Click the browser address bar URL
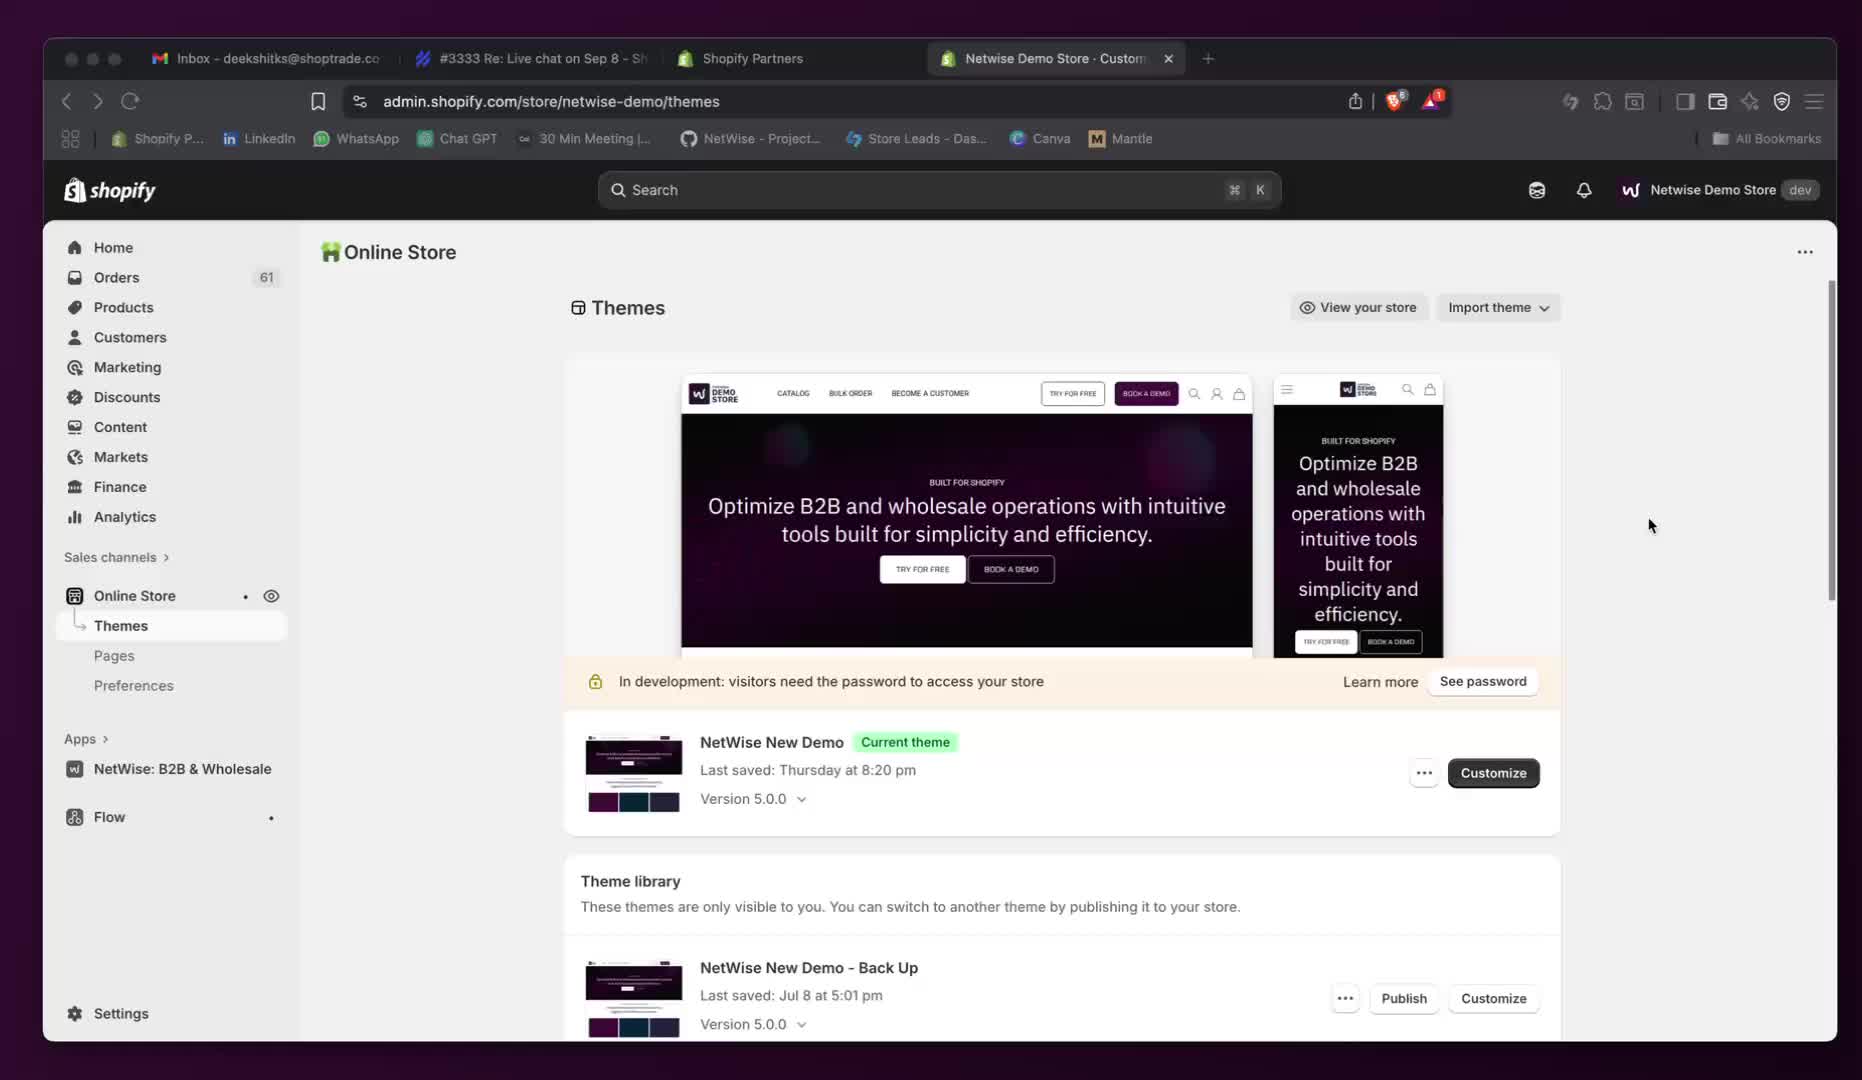1862x1080 pixels. (x=551, y=101)
